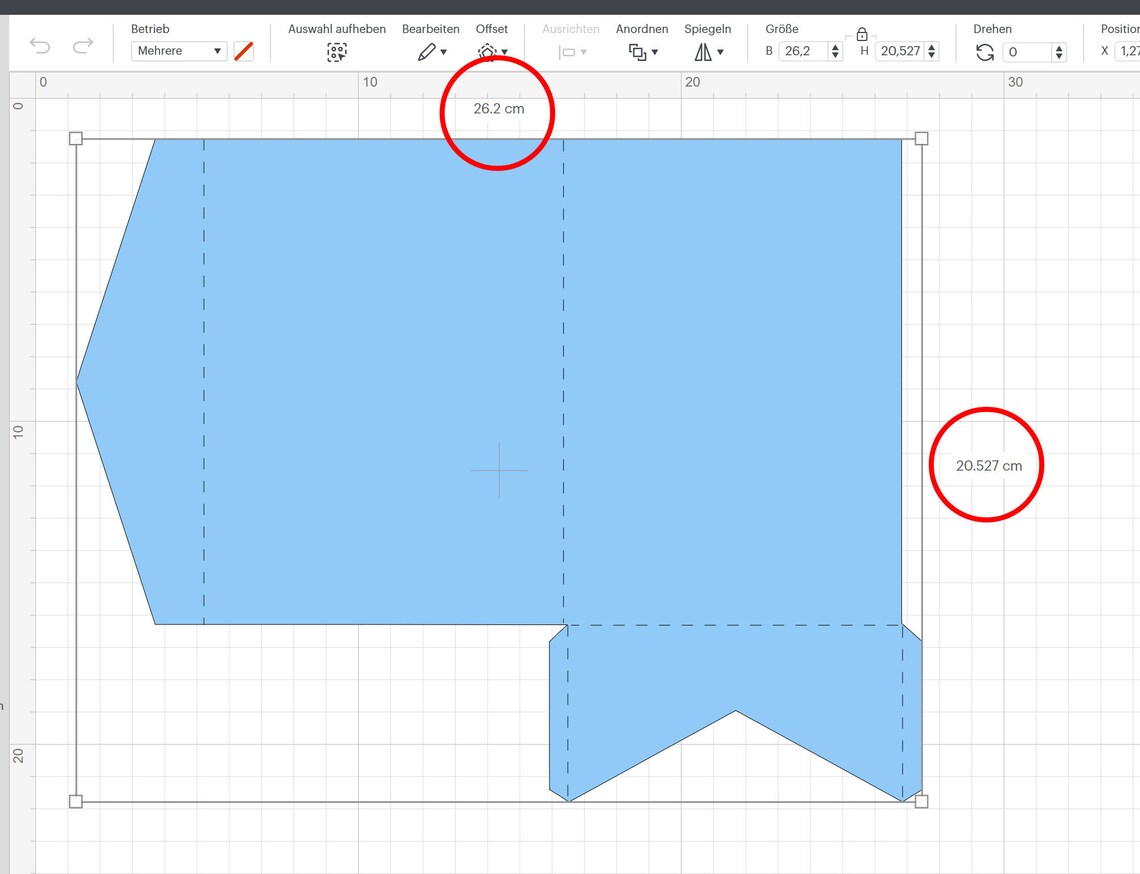Open the Offset options dropdown
The height and width of the screenshot is (874, 1140).
point(504,53)
